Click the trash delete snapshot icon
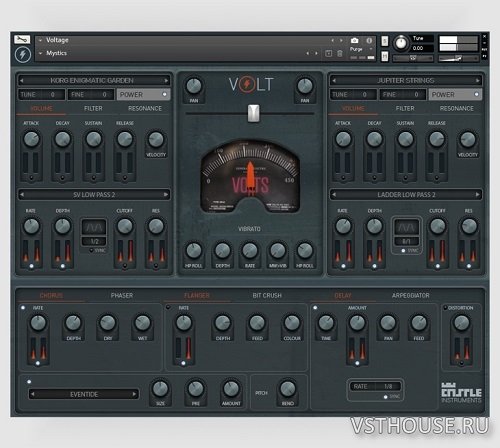Viewport: 500px width, 448px height. [340, 53]
